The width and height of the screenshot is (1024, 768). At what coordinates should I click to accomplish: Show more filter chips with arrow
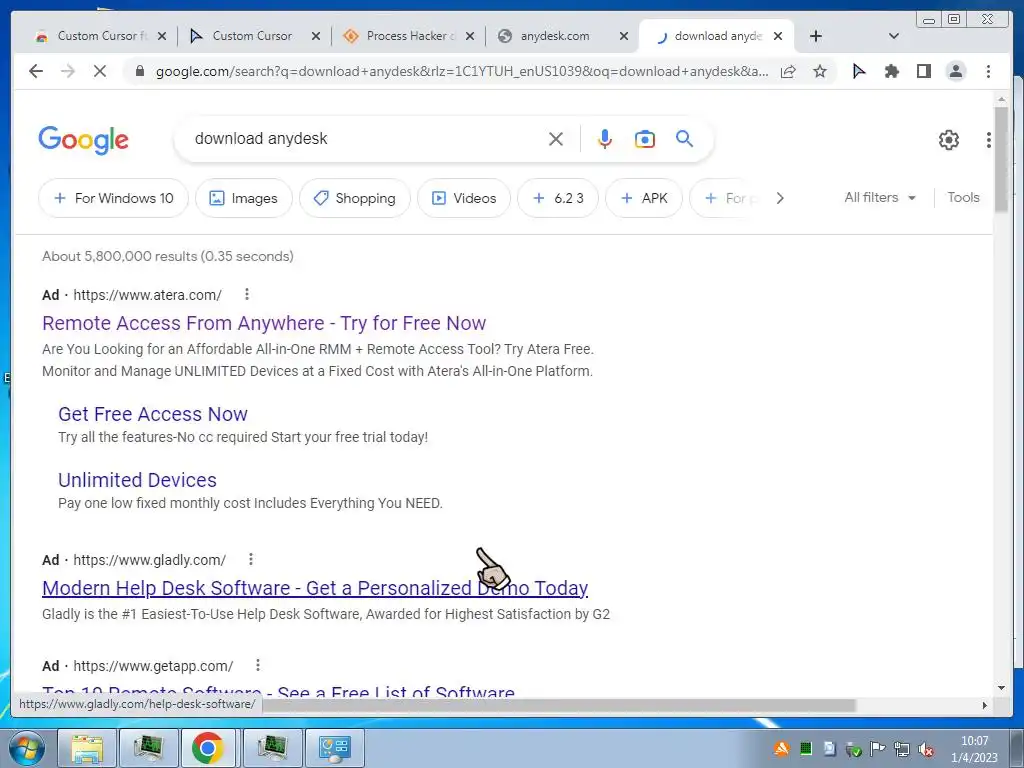click(780, 198)
